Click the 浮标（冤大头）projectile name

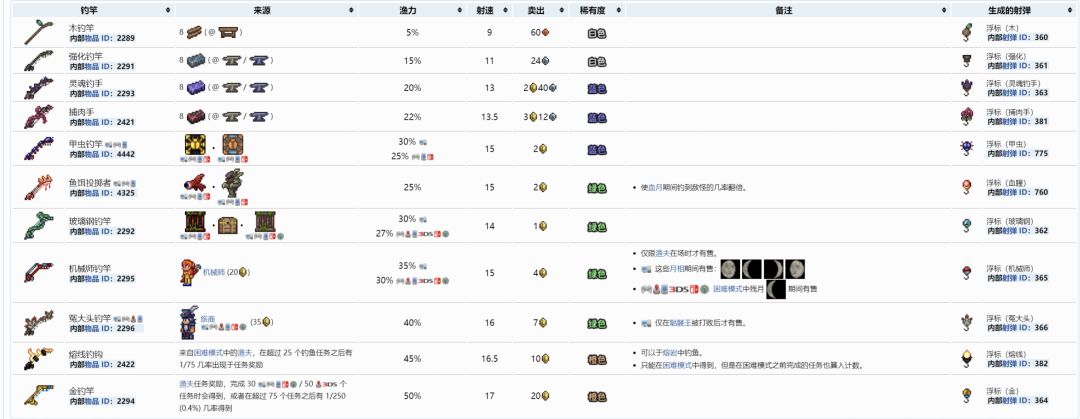[1012, 318]
